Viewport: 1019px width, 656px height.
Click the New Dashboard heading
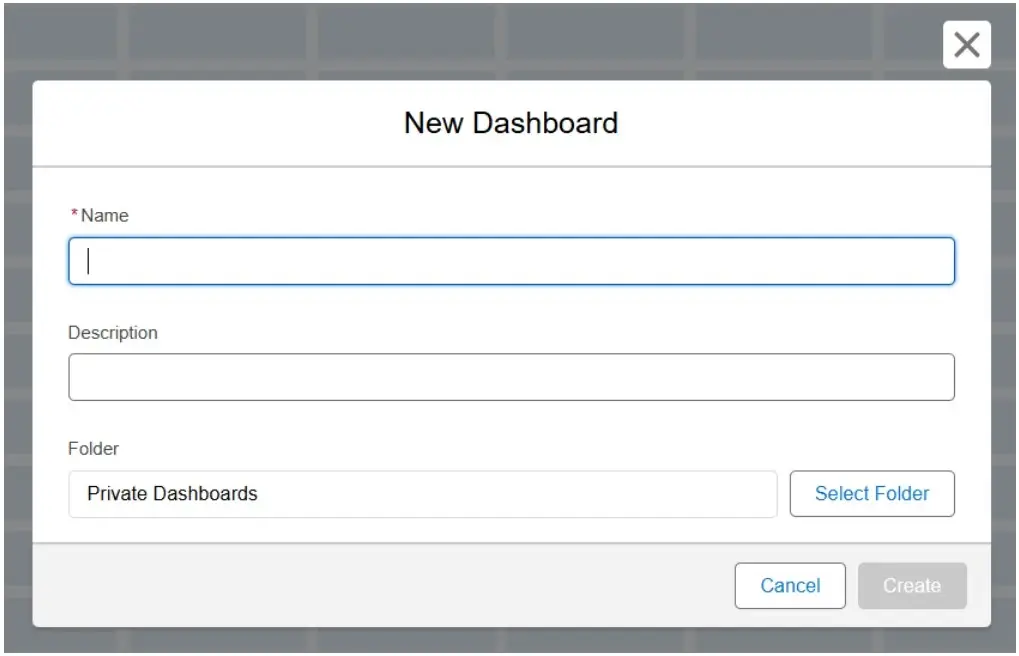pos(511,123)
